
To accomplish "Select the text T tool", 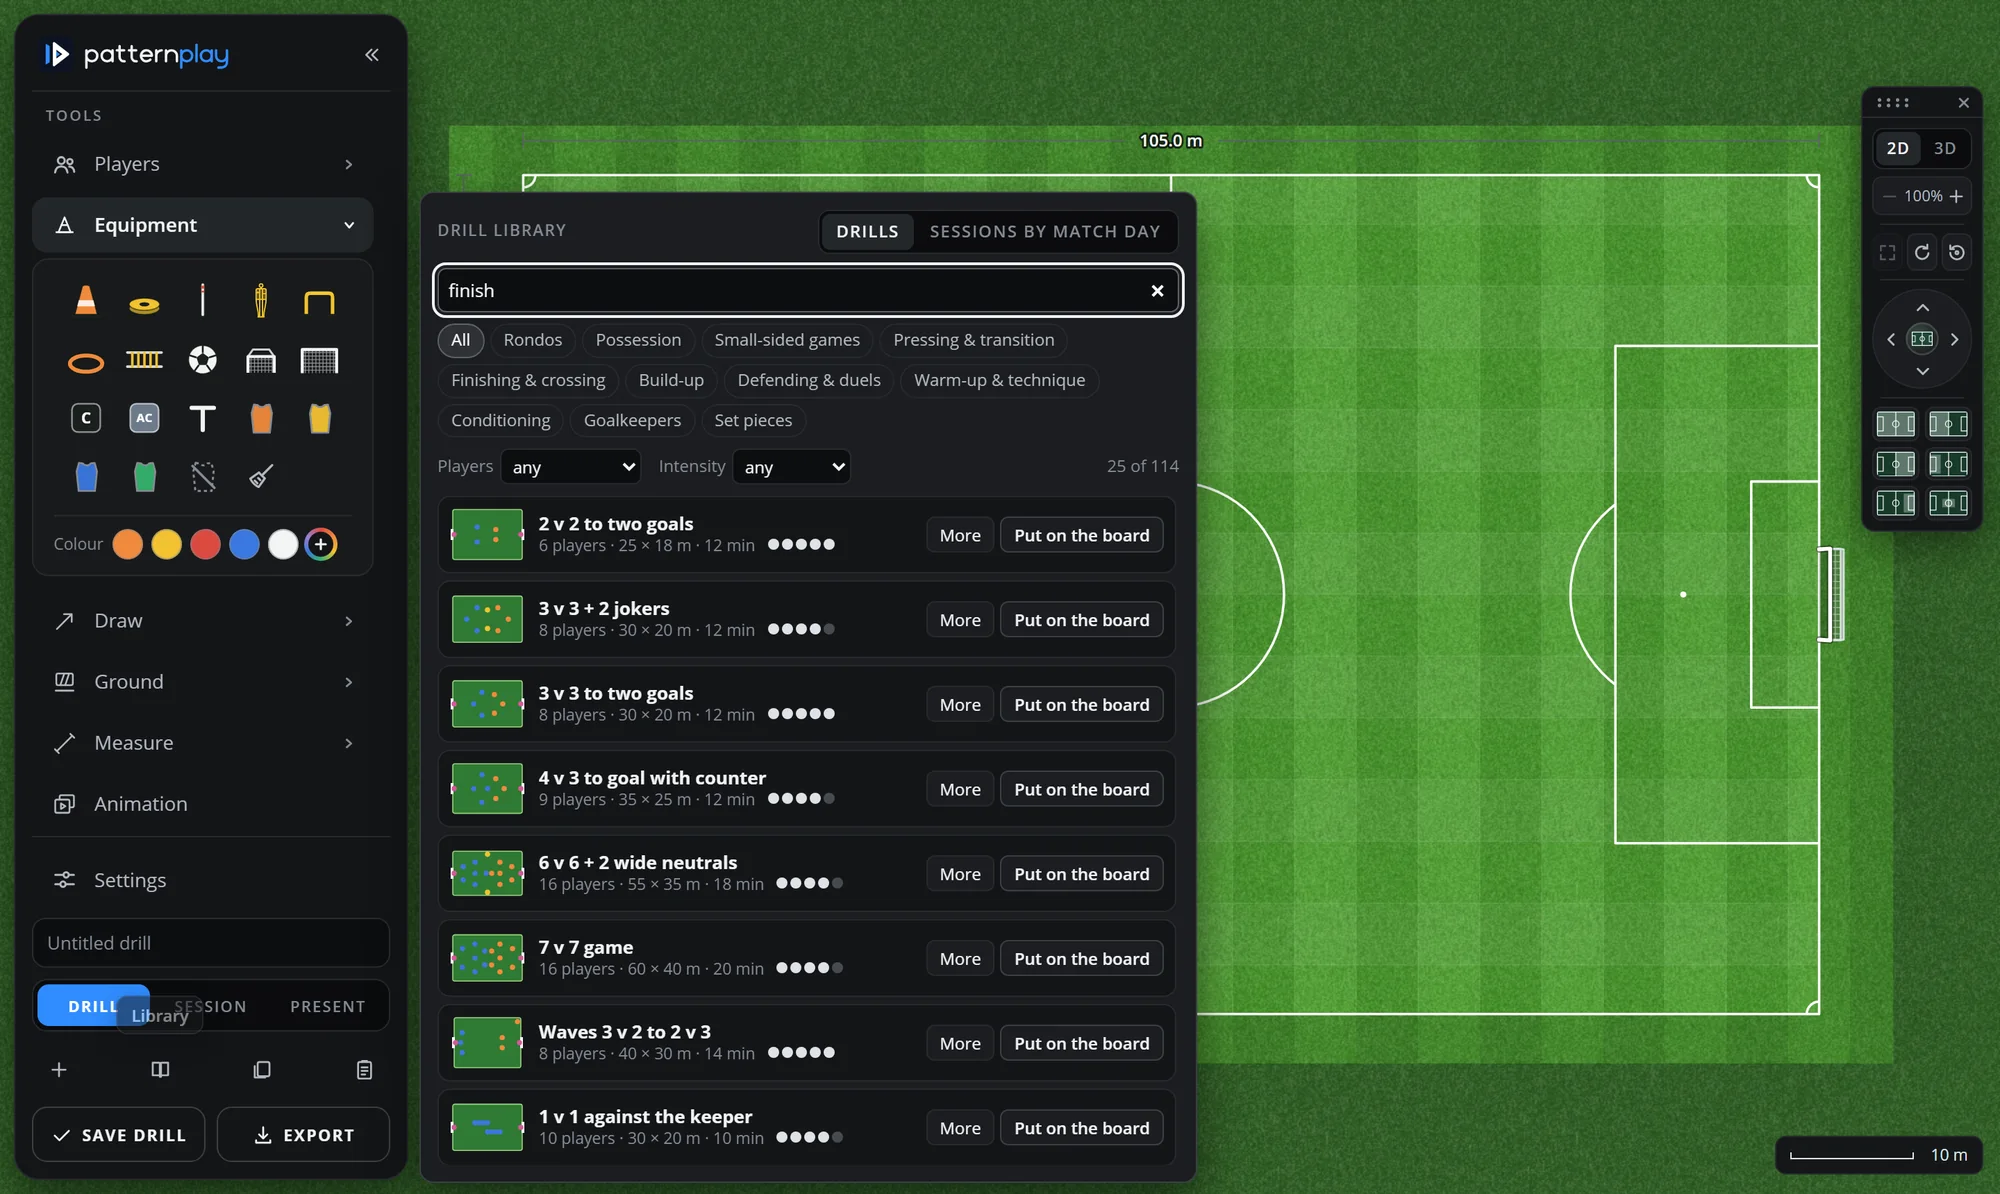I will point(203,418).
